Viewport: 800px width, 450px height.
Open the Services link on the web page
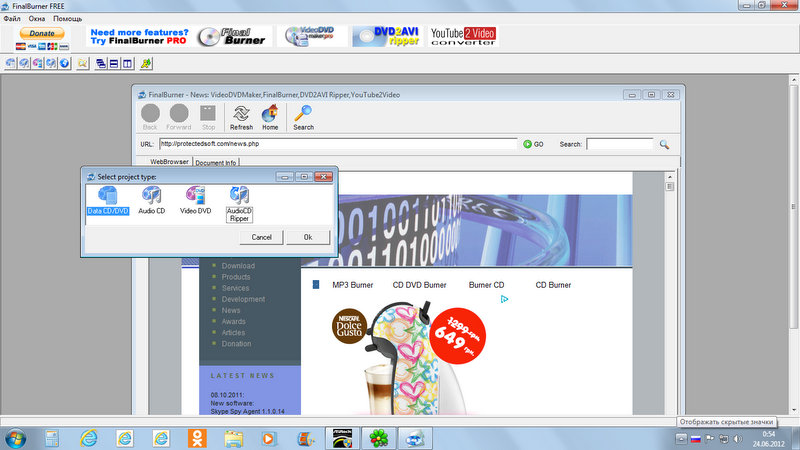click(x=235, y=288)
